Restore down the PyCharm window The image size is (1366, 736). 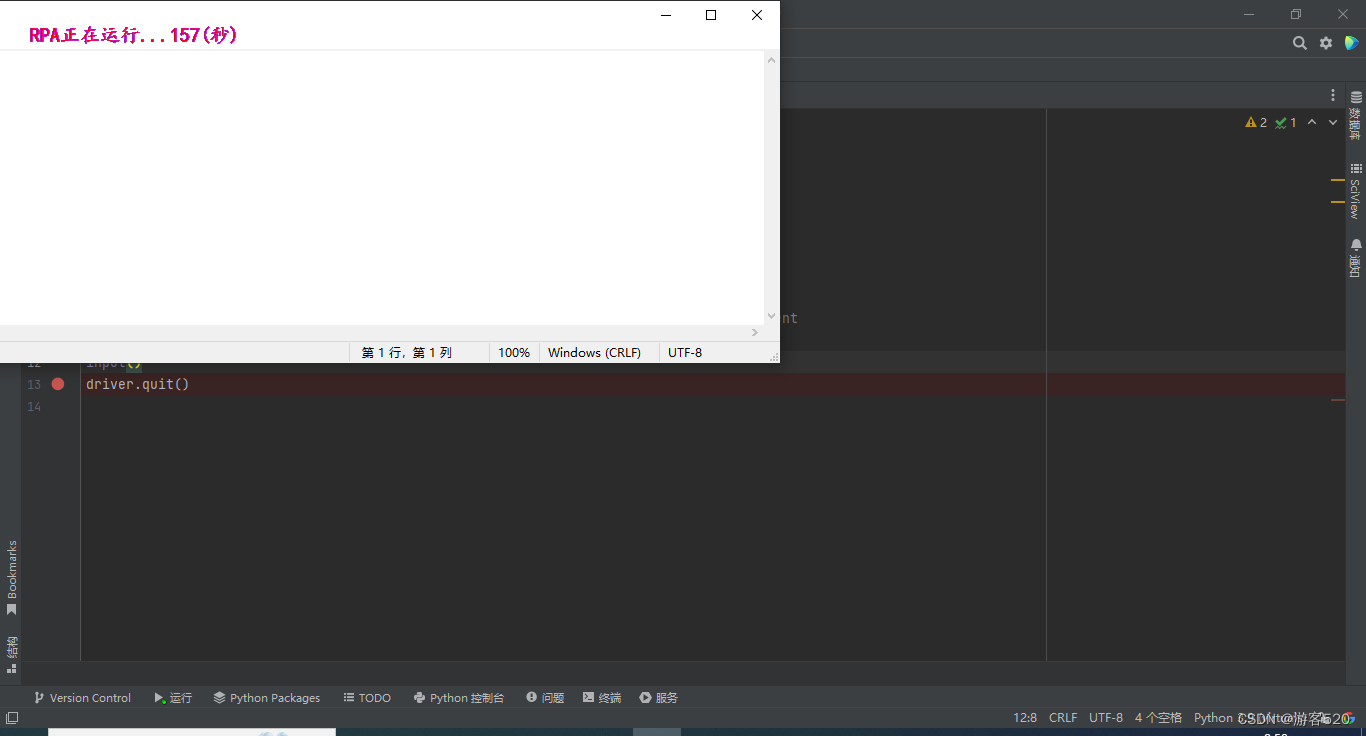pos(1296,14)
